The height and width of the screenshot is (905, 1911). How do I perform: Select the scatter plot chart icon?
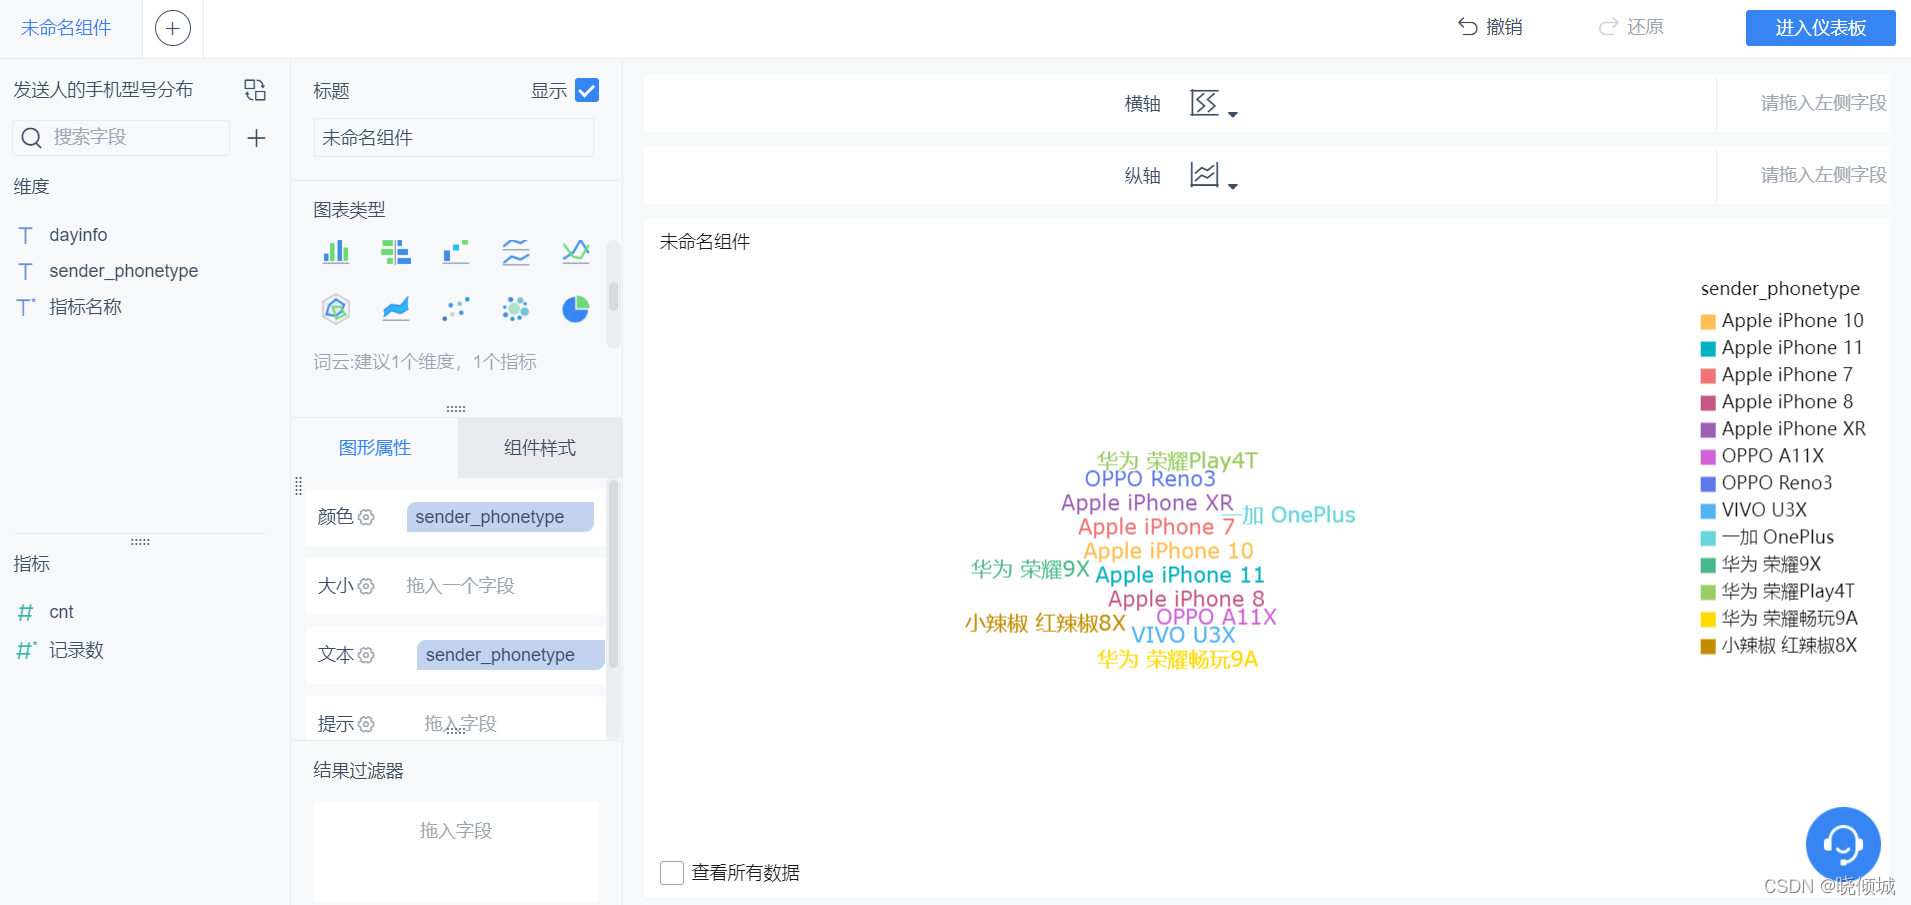click(x=456, y=309)
